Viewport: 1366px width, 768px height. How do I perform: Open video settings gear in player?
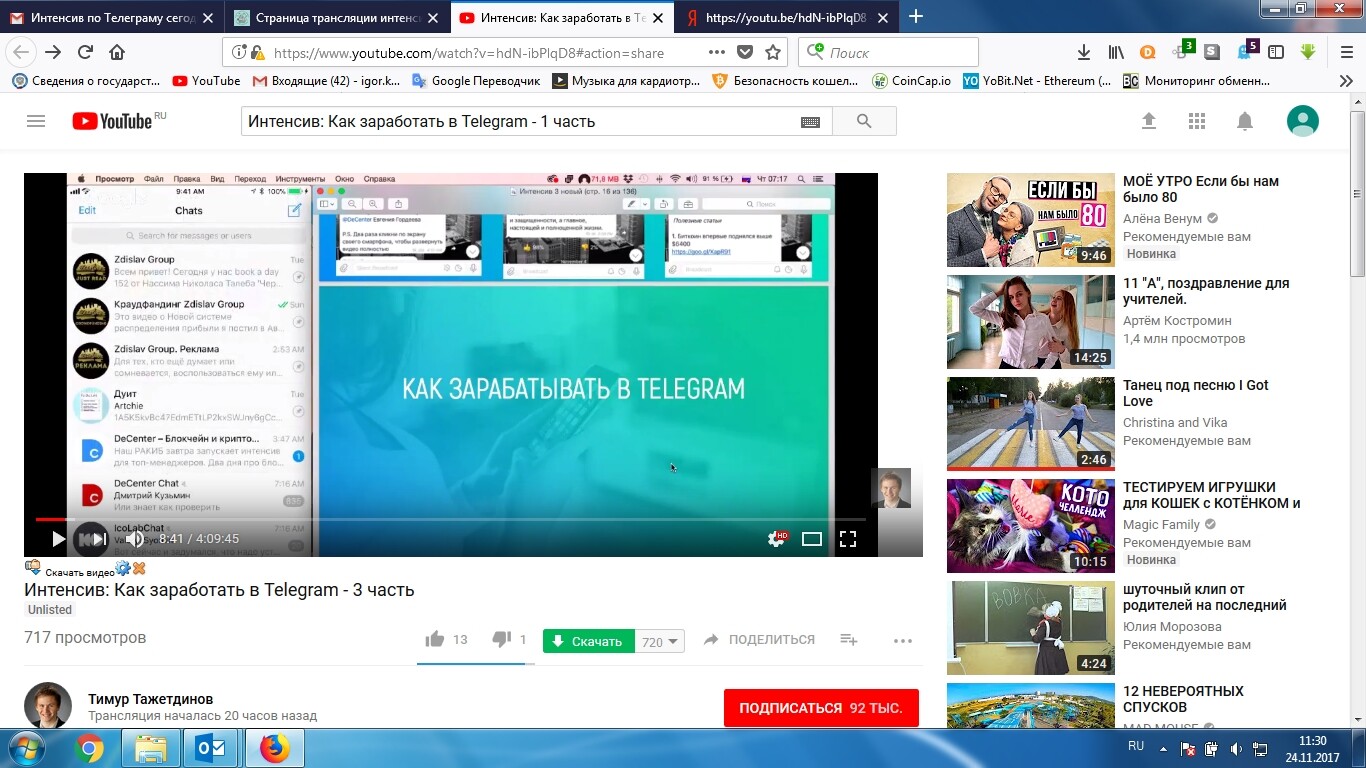[x=776, y=539]
